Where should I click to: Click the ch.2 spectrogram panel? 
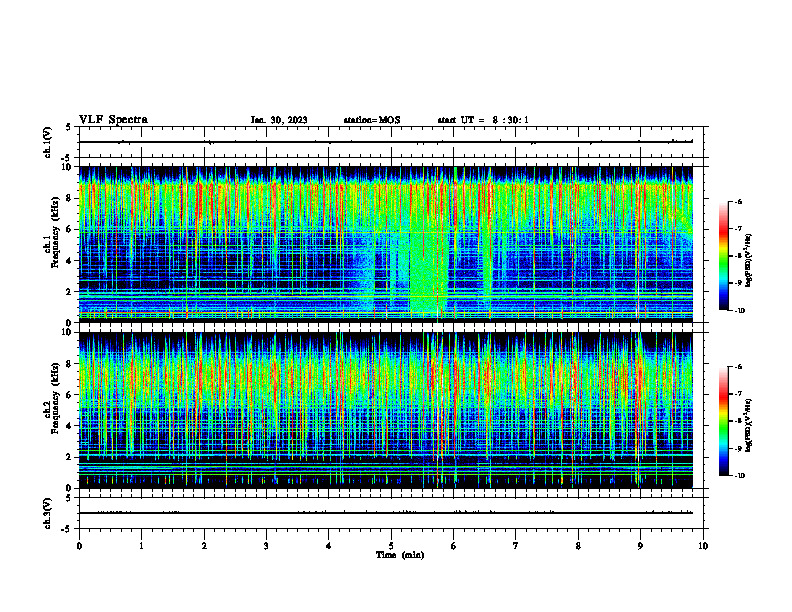[386, 410]
